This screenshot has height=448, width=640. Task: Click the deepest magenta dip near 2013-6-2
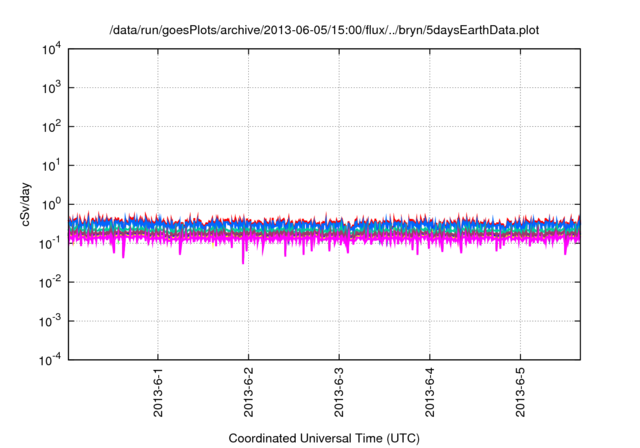click(243, 261)
